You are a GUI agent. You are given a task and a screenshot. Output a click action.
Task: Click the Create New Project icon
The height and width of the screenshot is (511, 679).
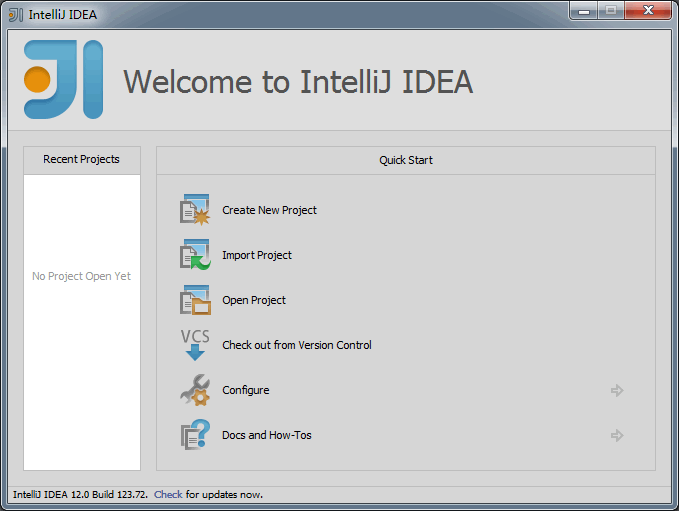click(194, 210)
